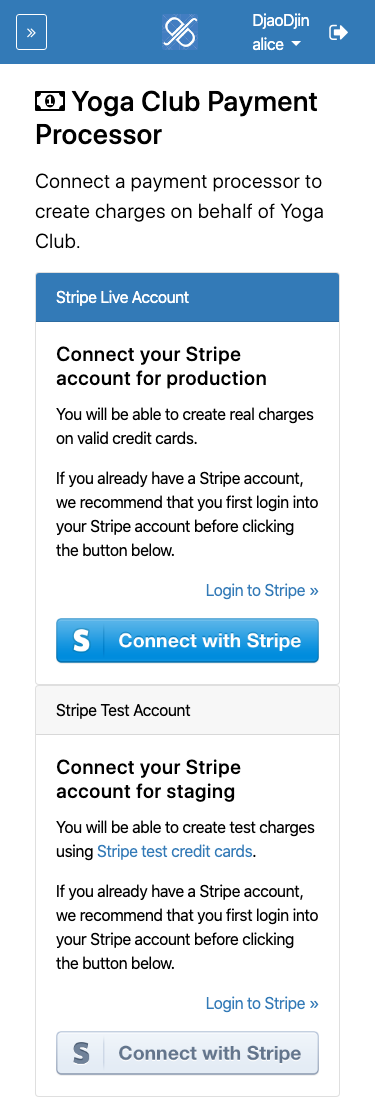Viewport: 375px width, 1117px height.
Task: Sign out using the exit arrow icon
Action: (x=339, y=32)
